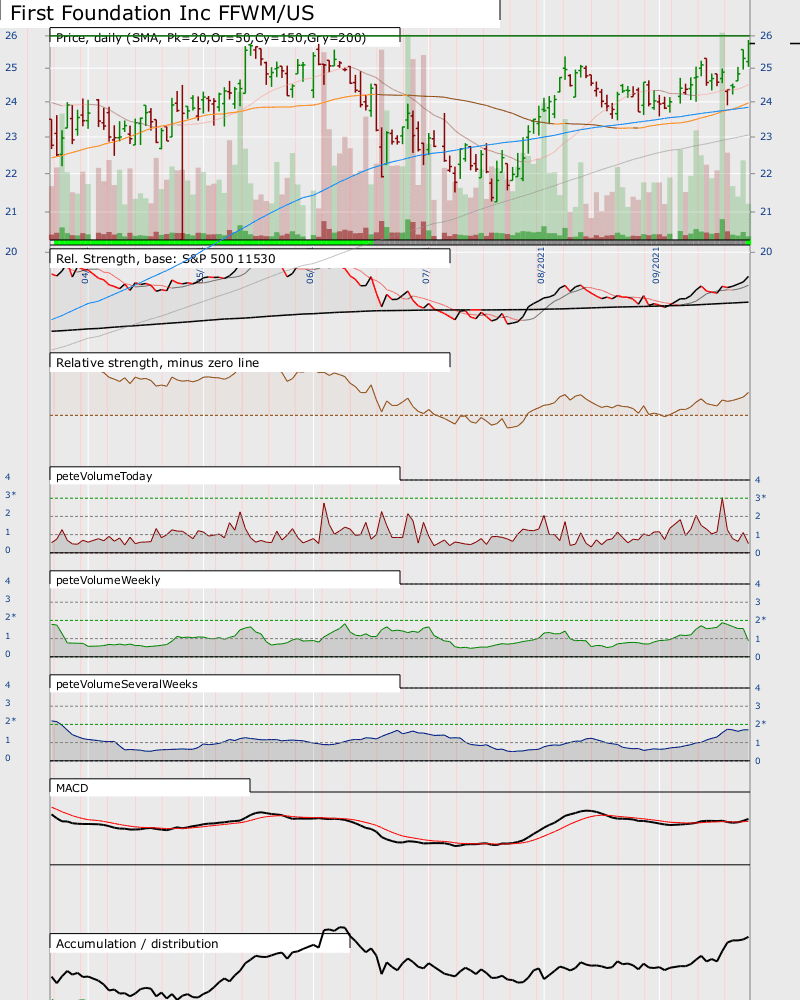The height and width of the screenshot is (1000, 800).
Task: Click the 24 price label on right axis
Action: [766, 101]
